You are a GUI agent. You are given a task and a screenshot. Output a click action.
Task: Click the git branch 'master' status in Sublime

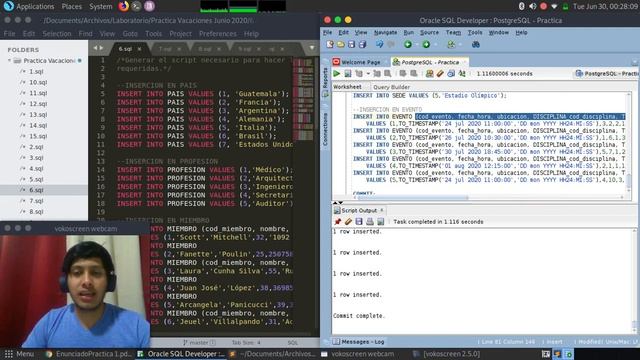[x=199, y=342]
